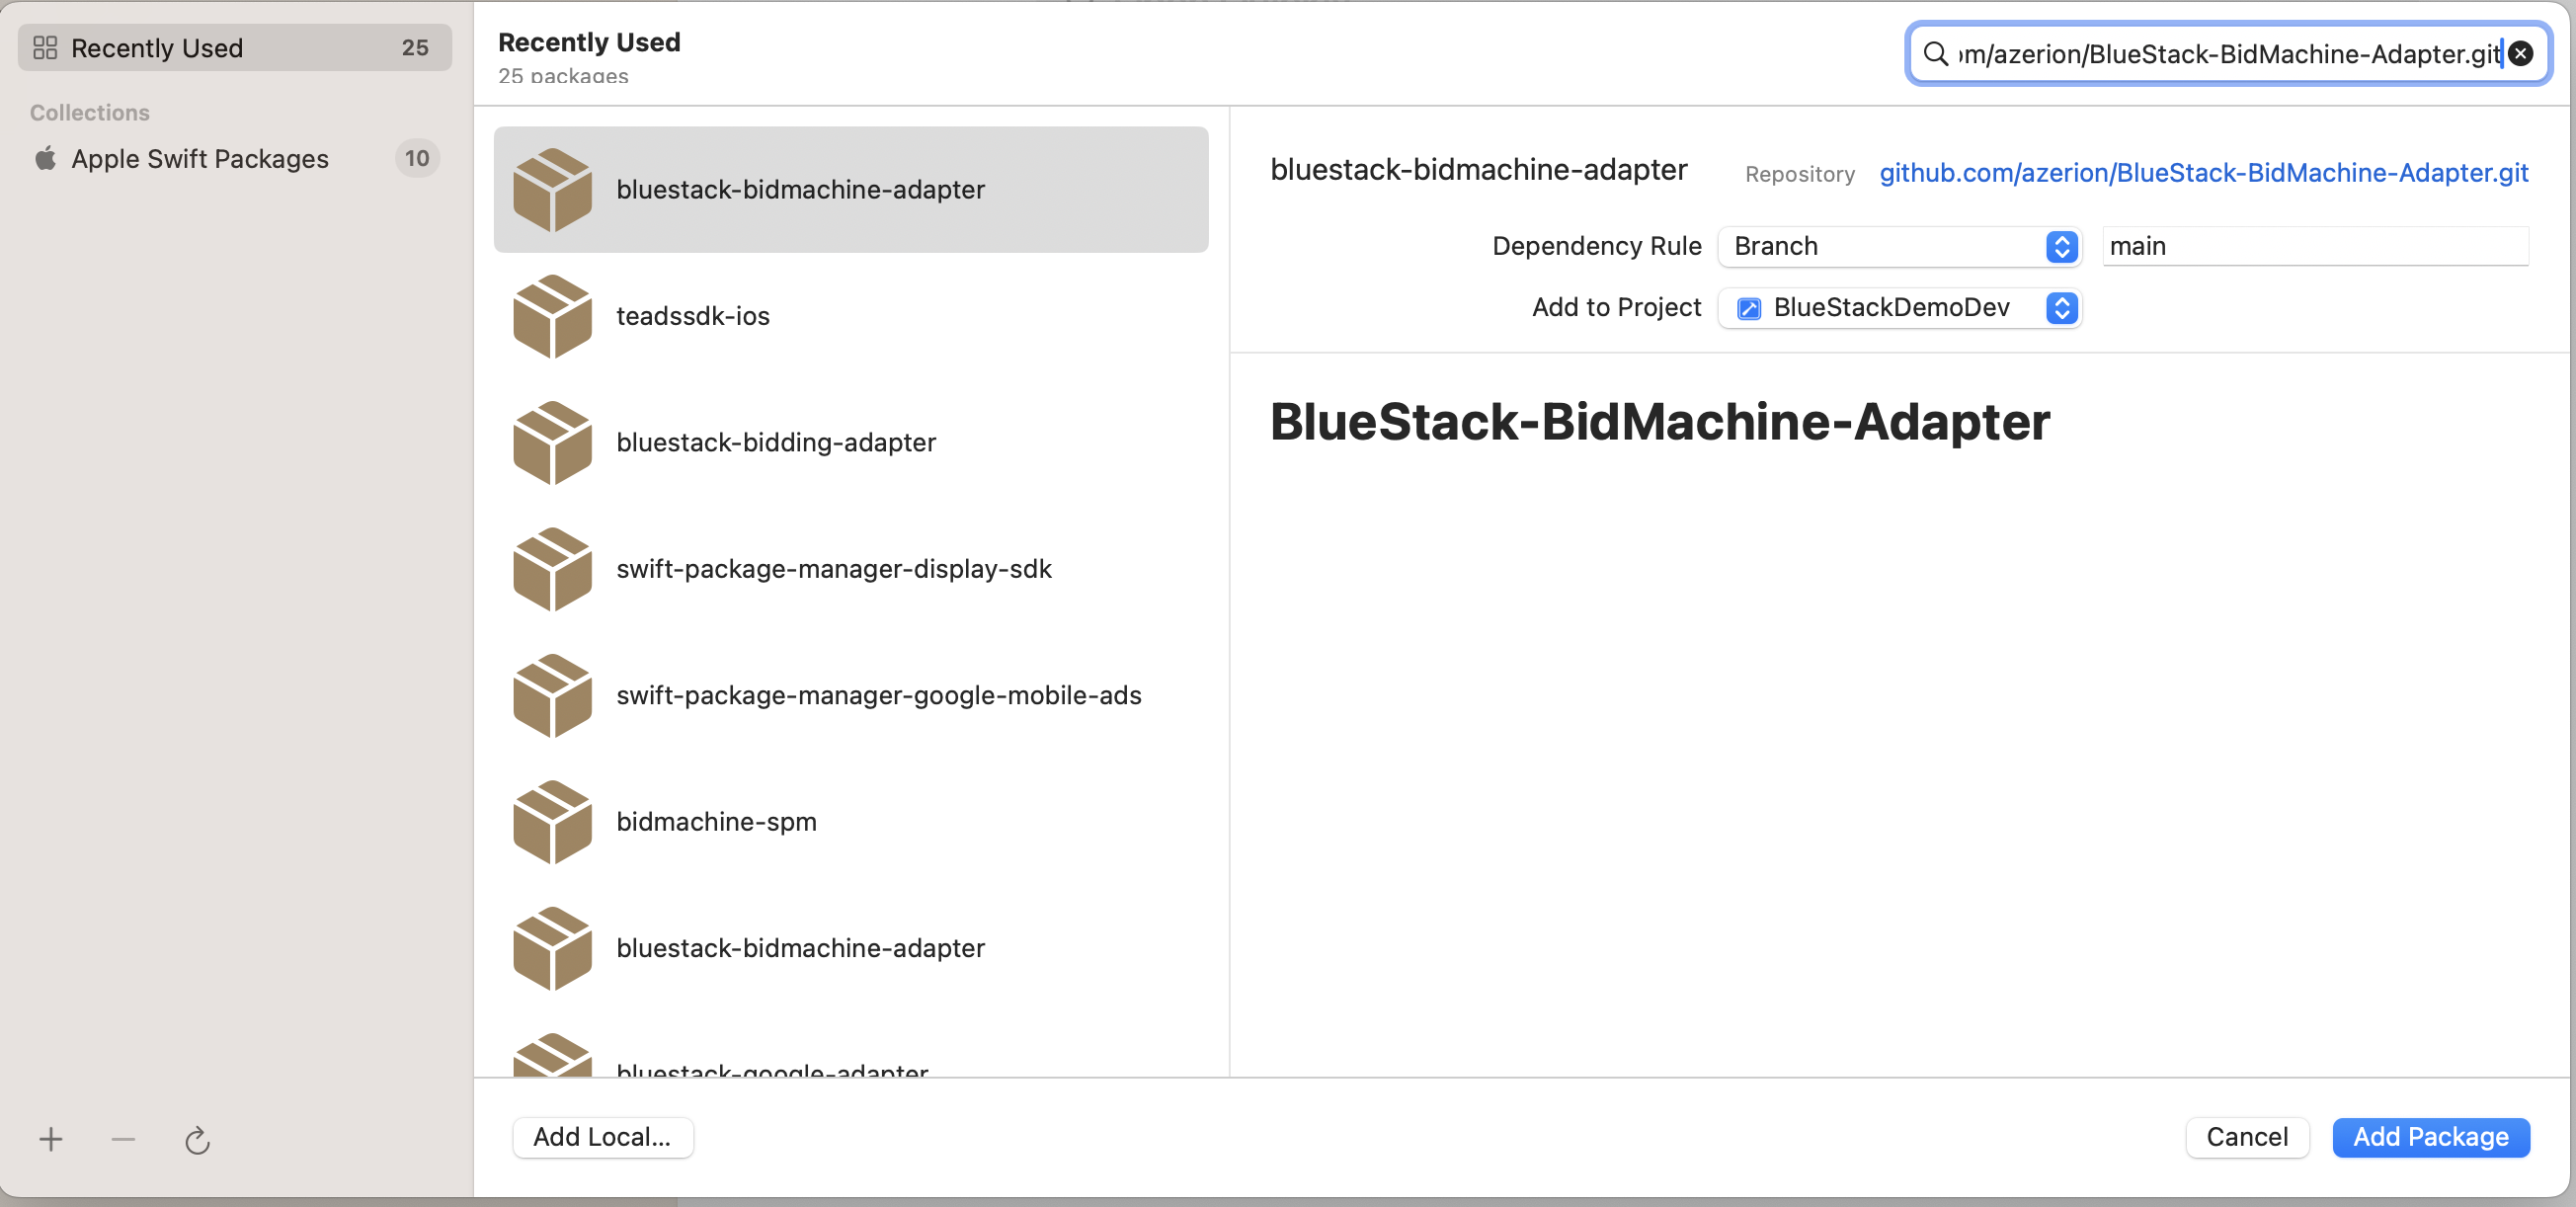Select the teadssdk-ios package name
Image resolution: width=2576 pixels, height=1207 pixels.
click(693, 316)
